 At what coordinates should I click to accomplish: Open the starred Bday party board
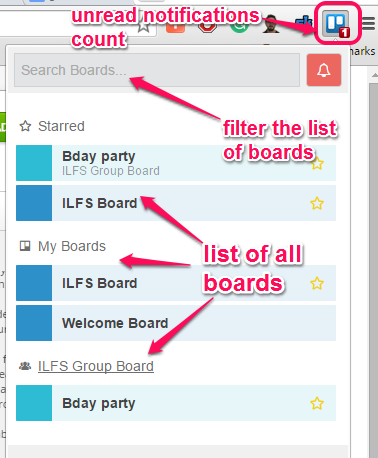pos(176,163)
